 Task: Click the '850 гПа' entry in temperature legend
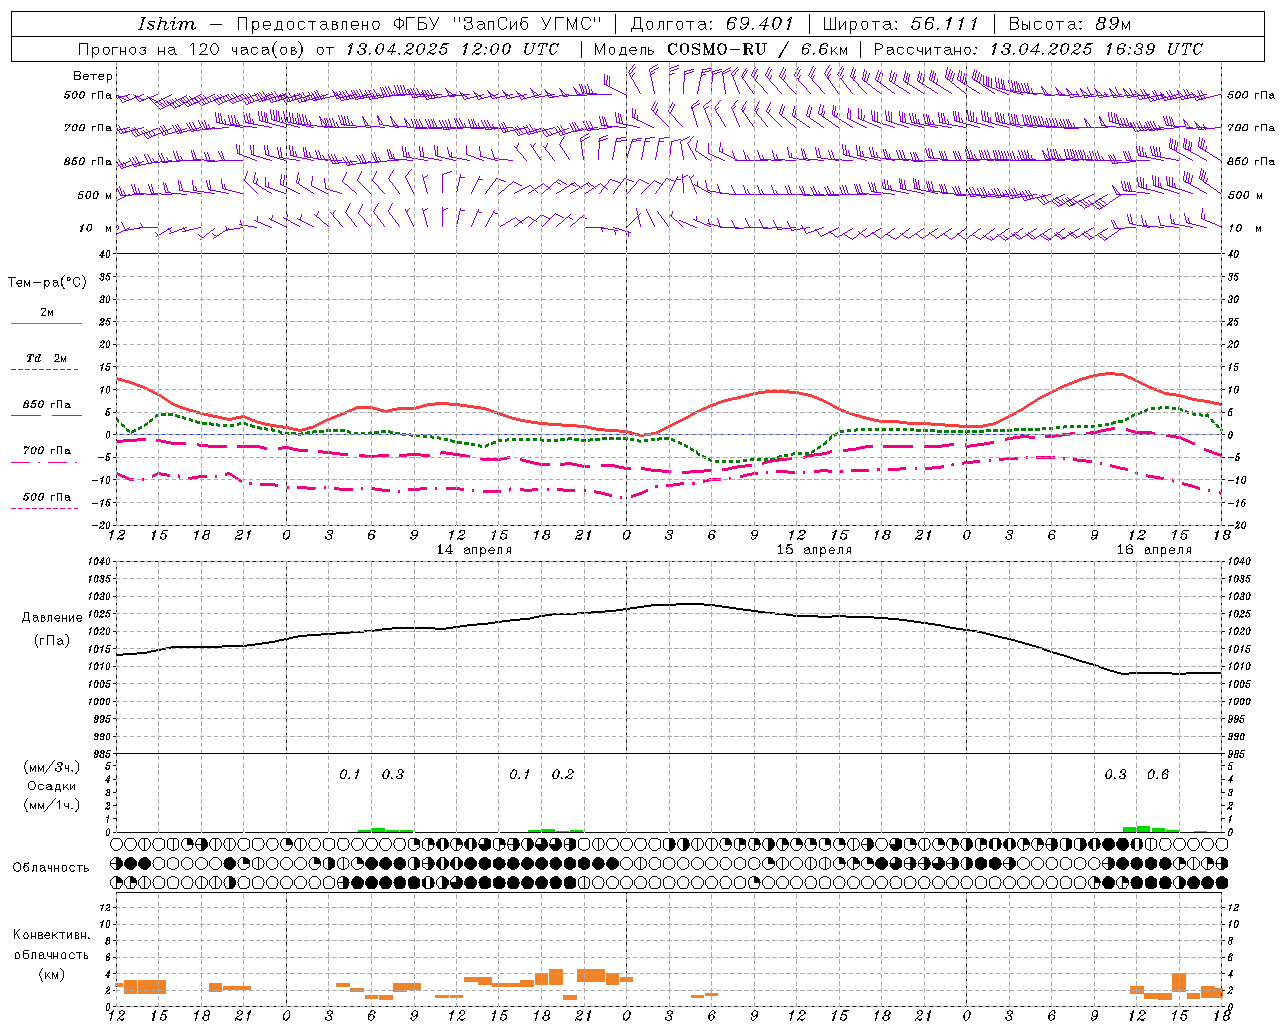coord(47,405)
